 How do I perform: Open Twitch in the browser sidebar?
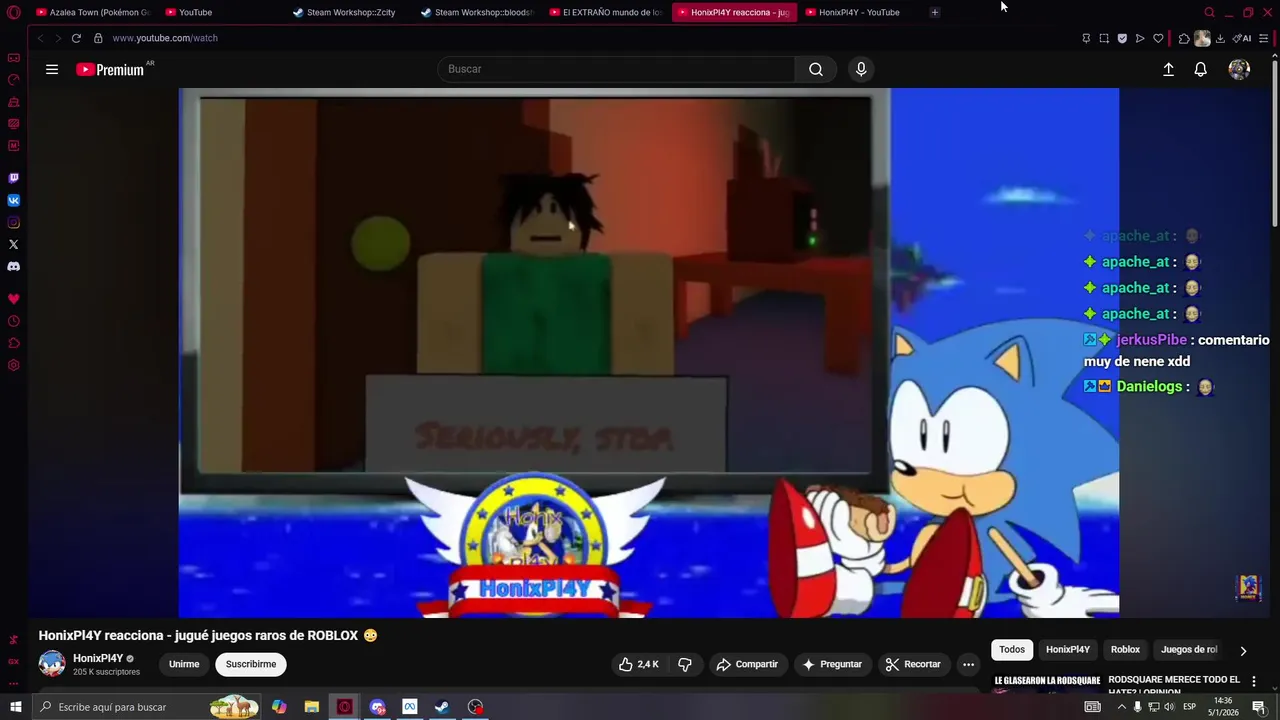[13, 178]
